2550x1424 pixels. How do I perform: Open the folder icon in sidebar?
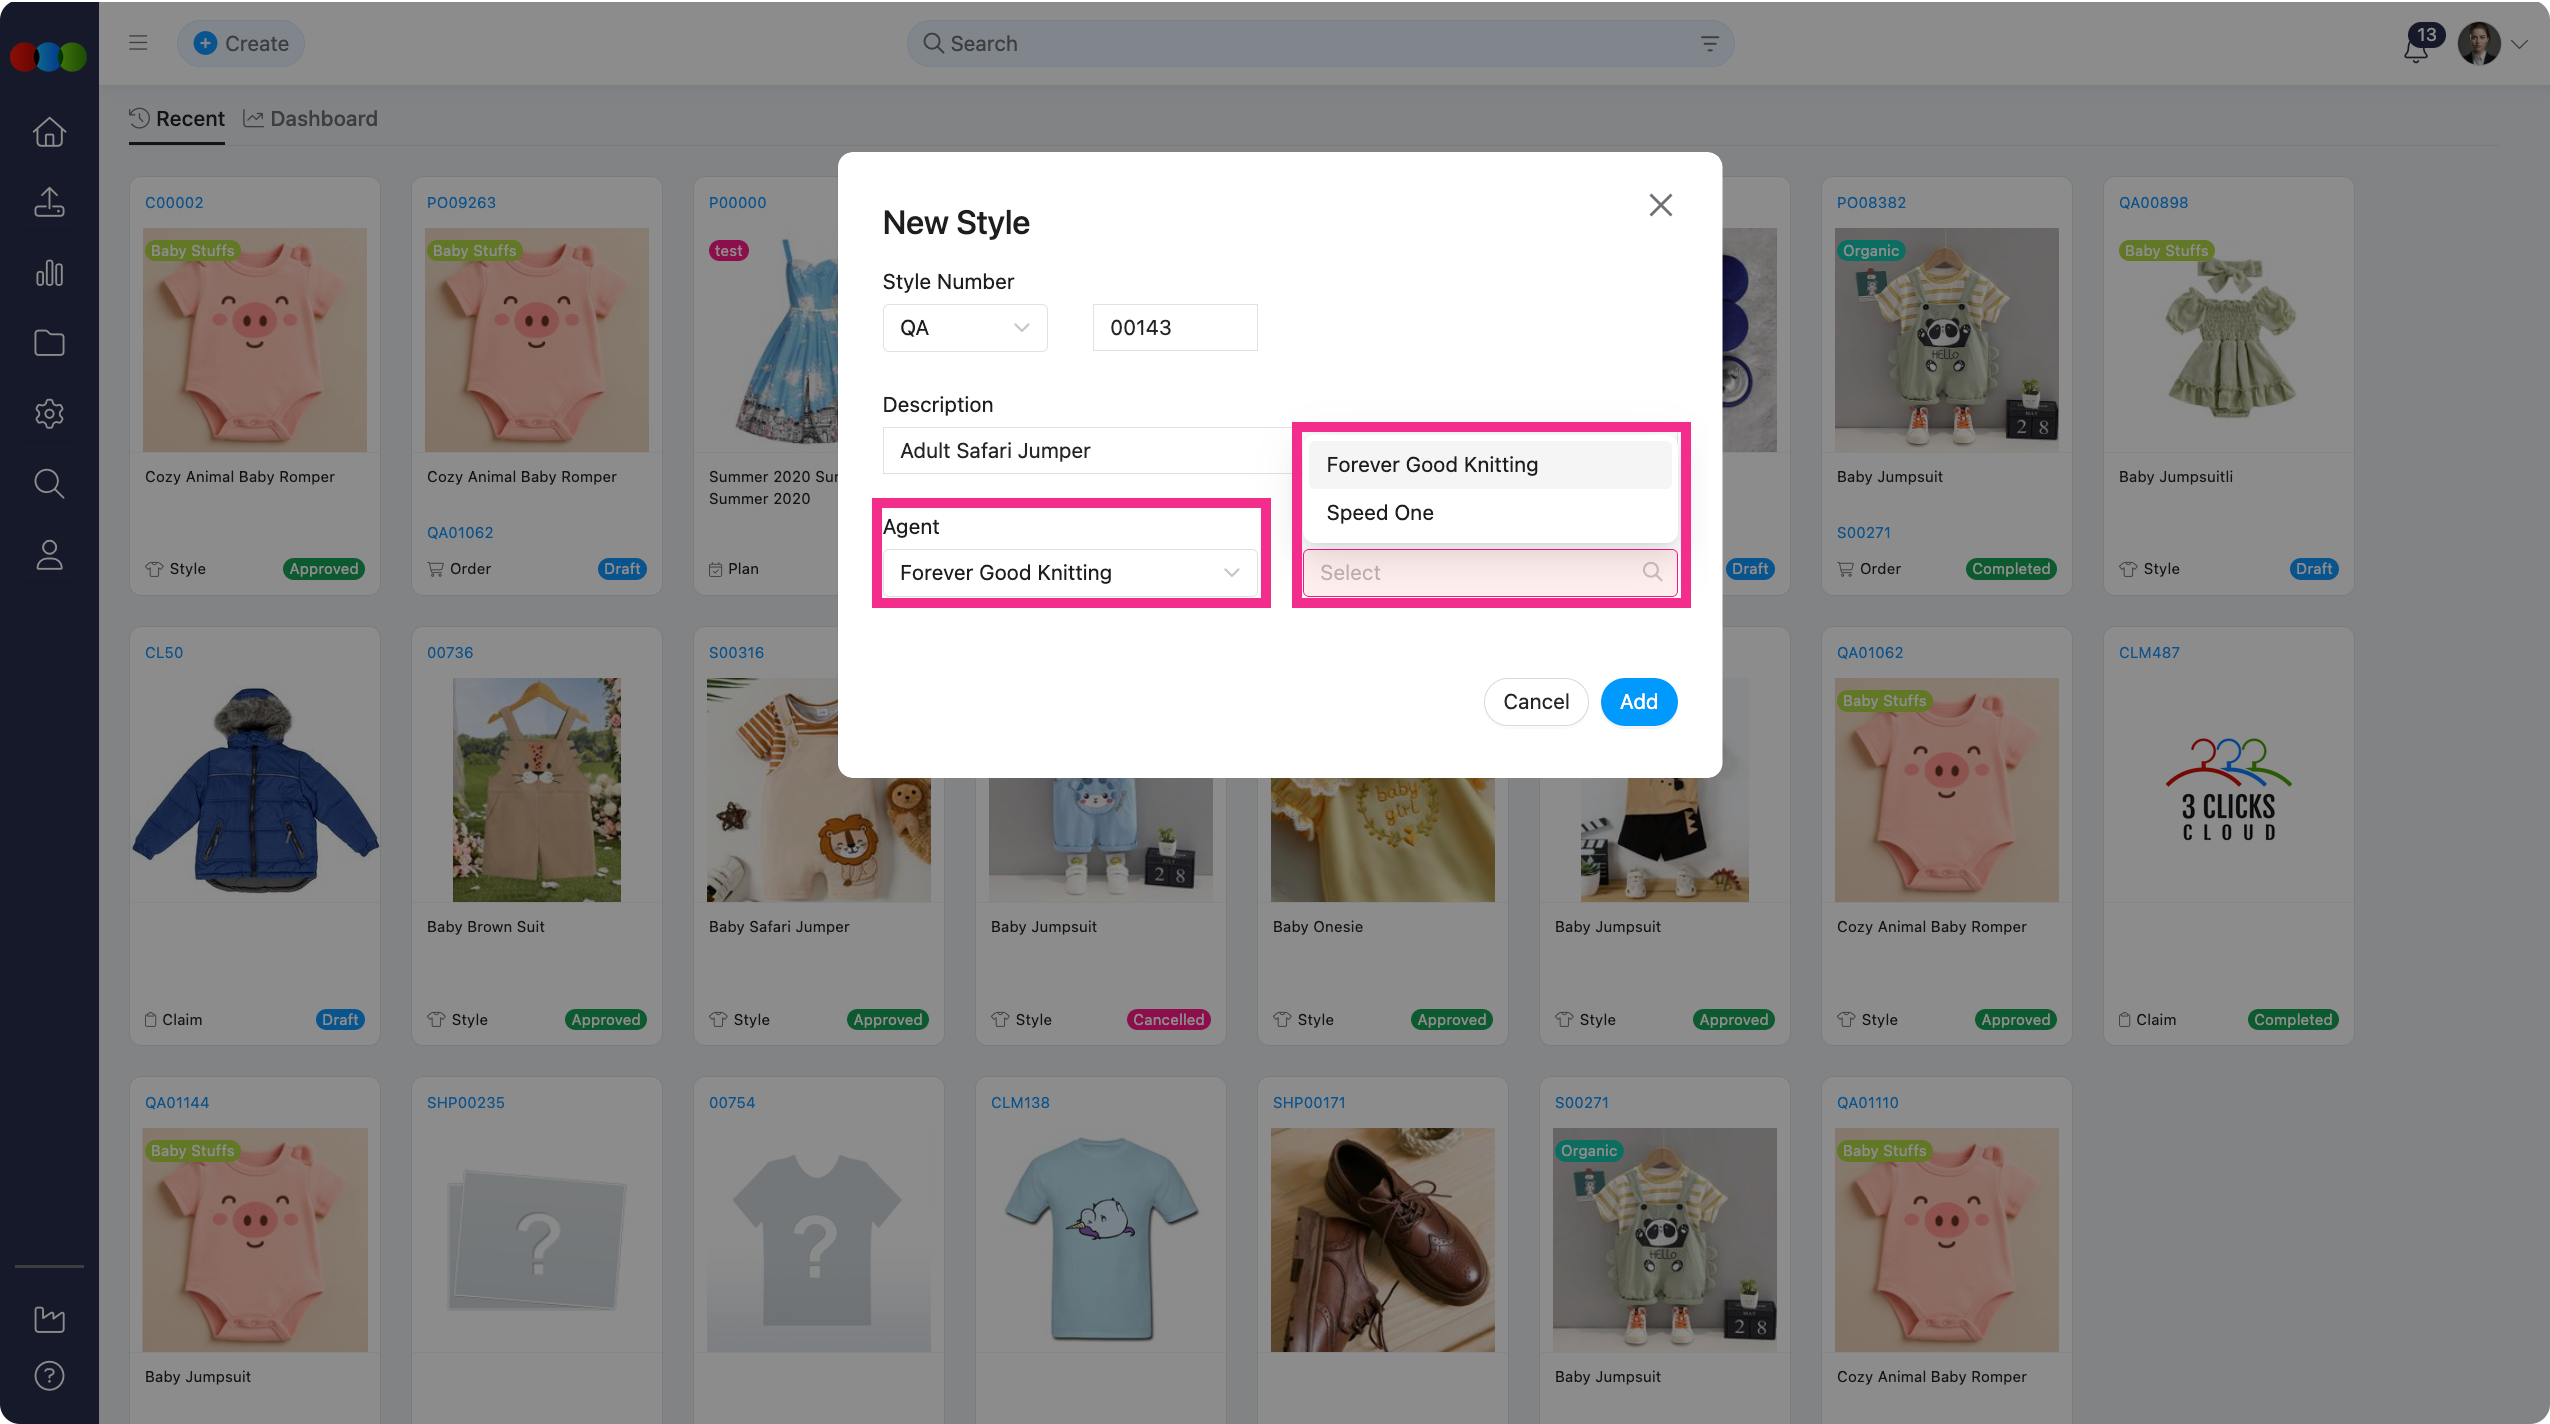(49, 343)
